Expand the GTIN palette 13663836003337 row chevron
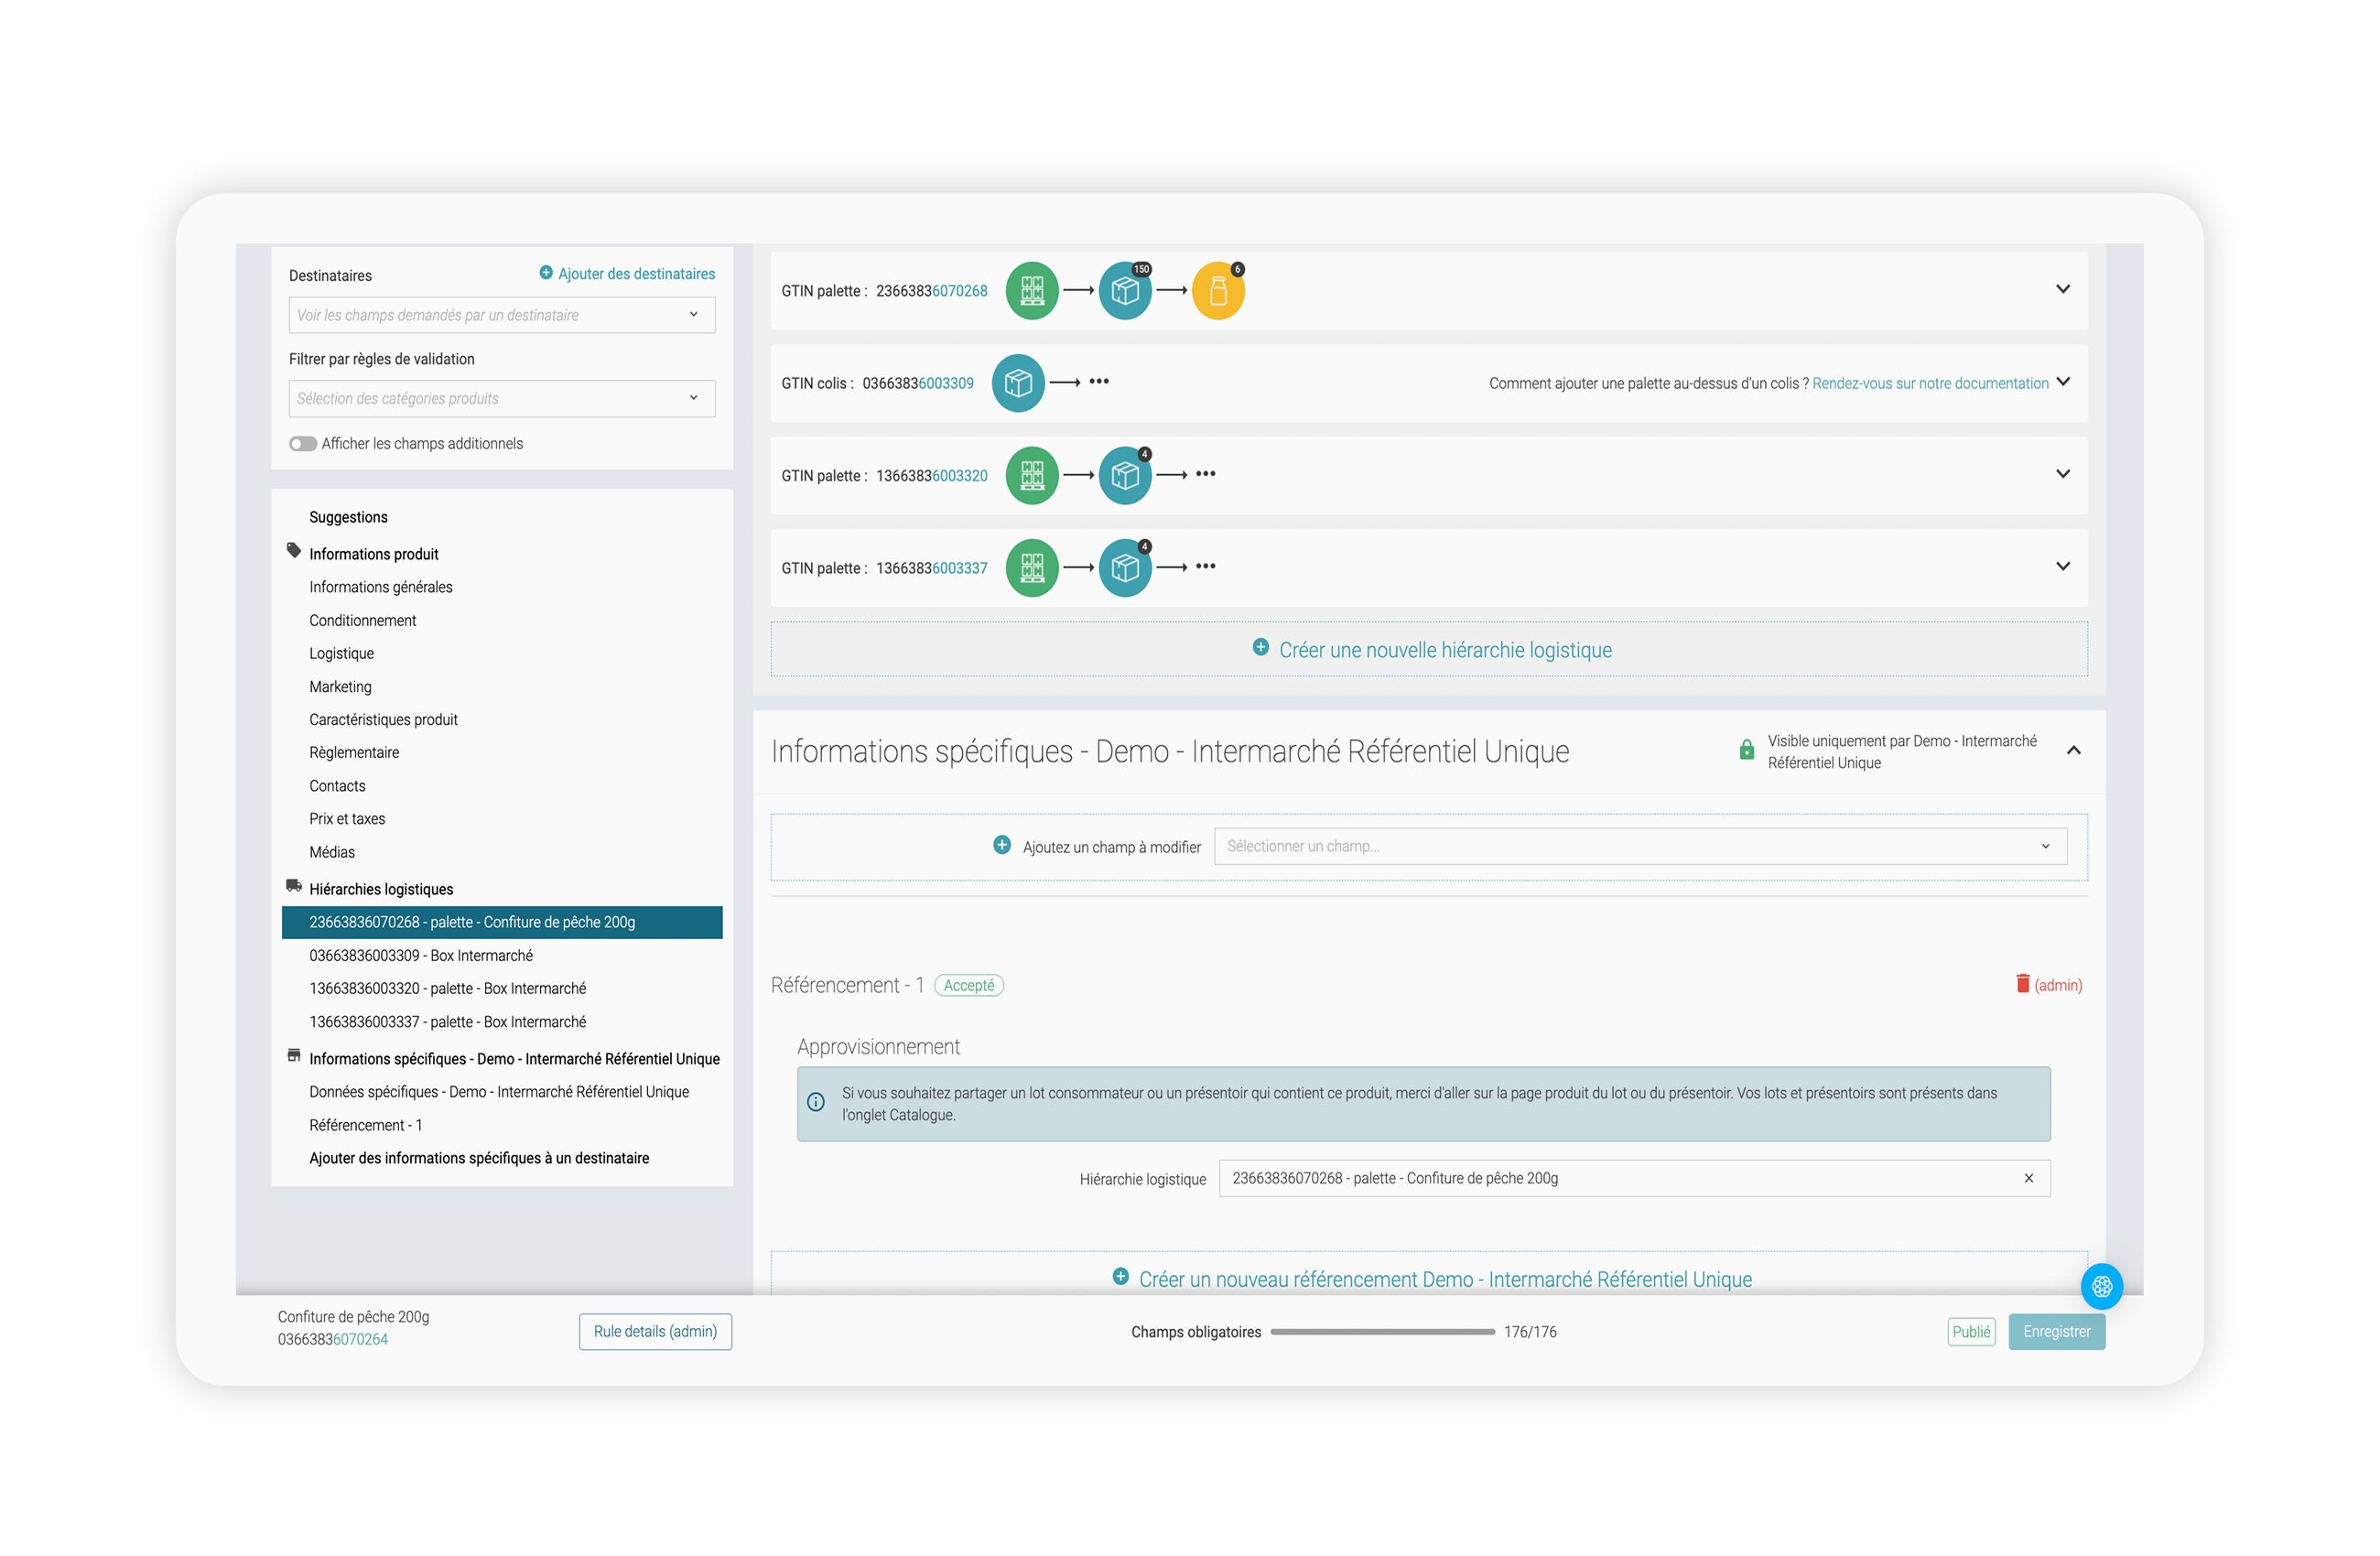This screenshot has width=2380, height=1556. coord(2063,566)
